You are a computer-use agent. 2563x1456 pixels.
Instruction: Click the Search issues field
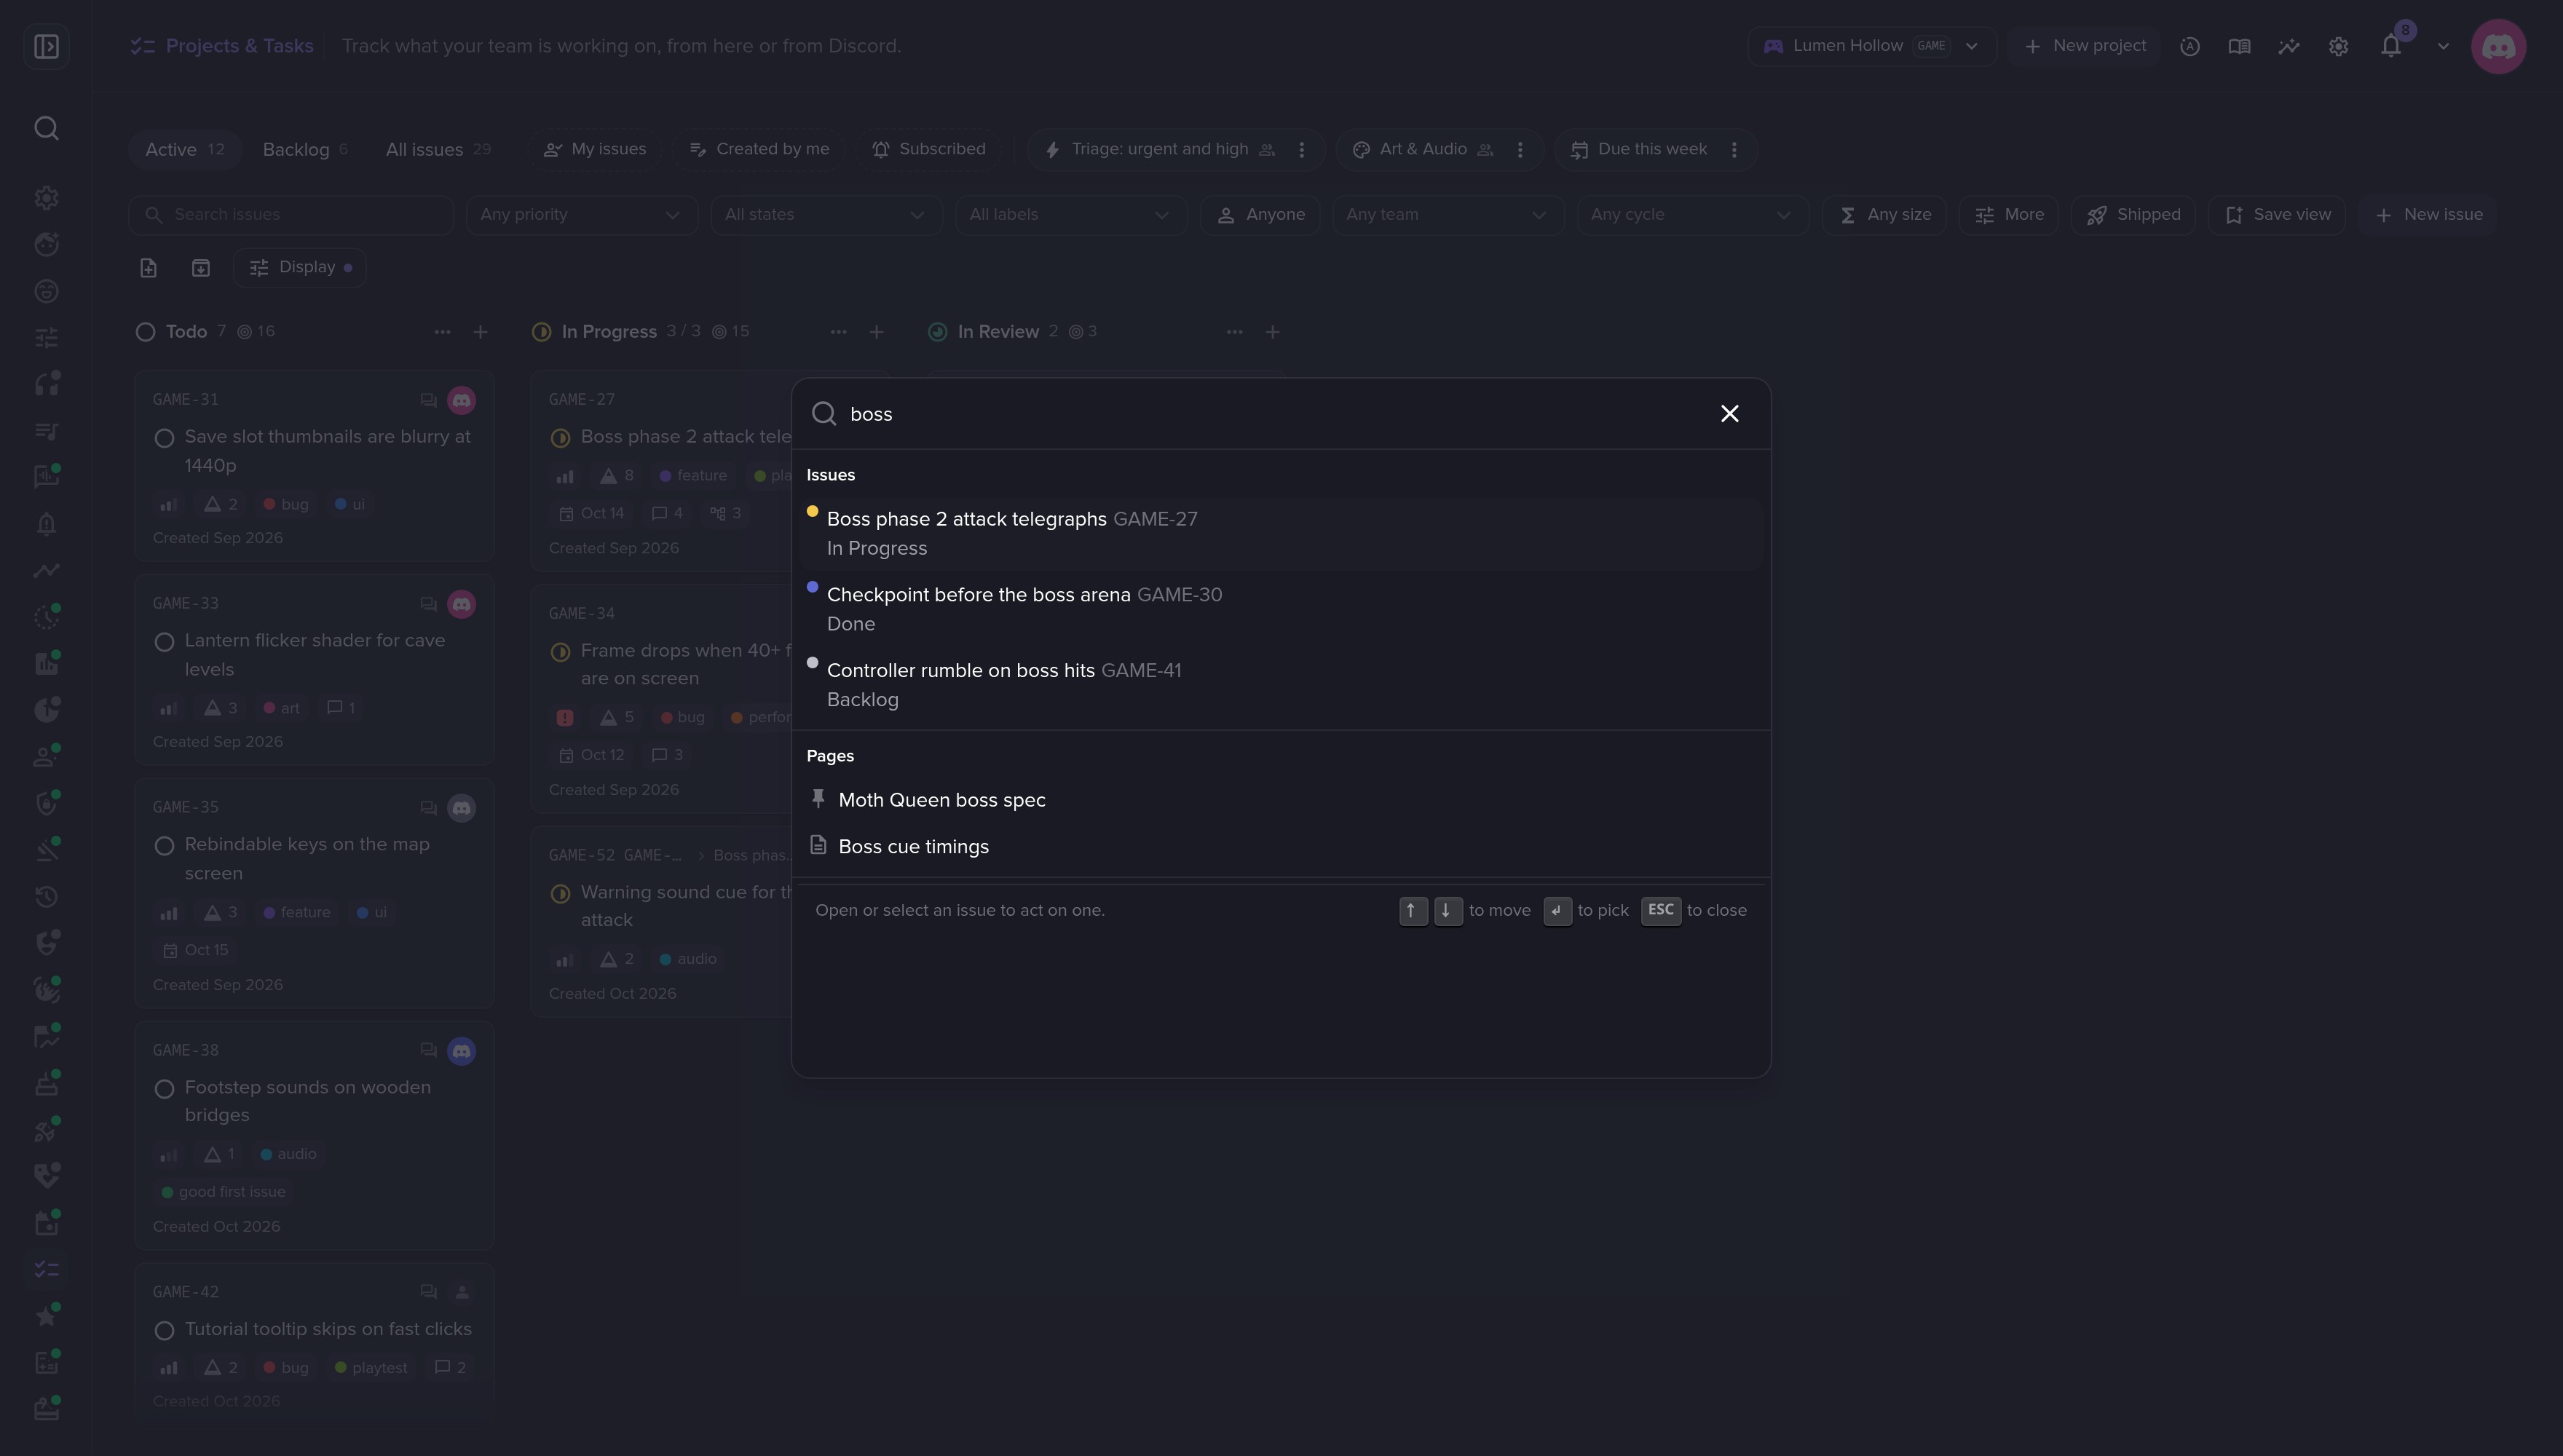point(291,215)
